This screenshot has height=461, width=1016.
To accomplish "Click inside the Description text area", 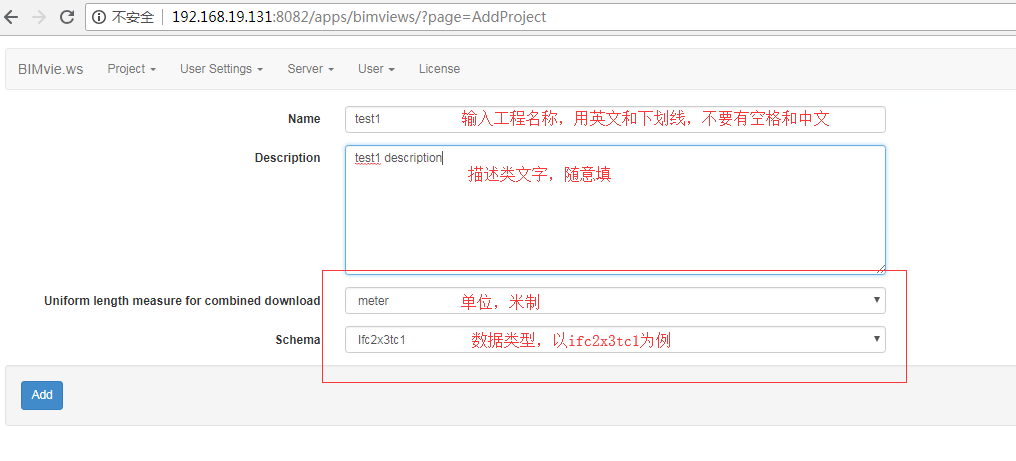I will coord(614,210).
